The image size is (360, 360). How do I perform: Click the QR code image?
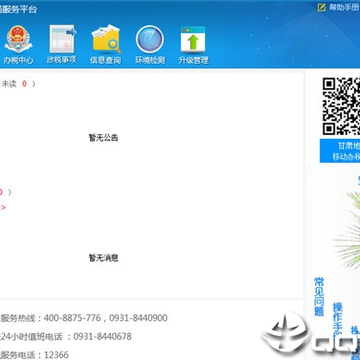[x=341, y=106]
